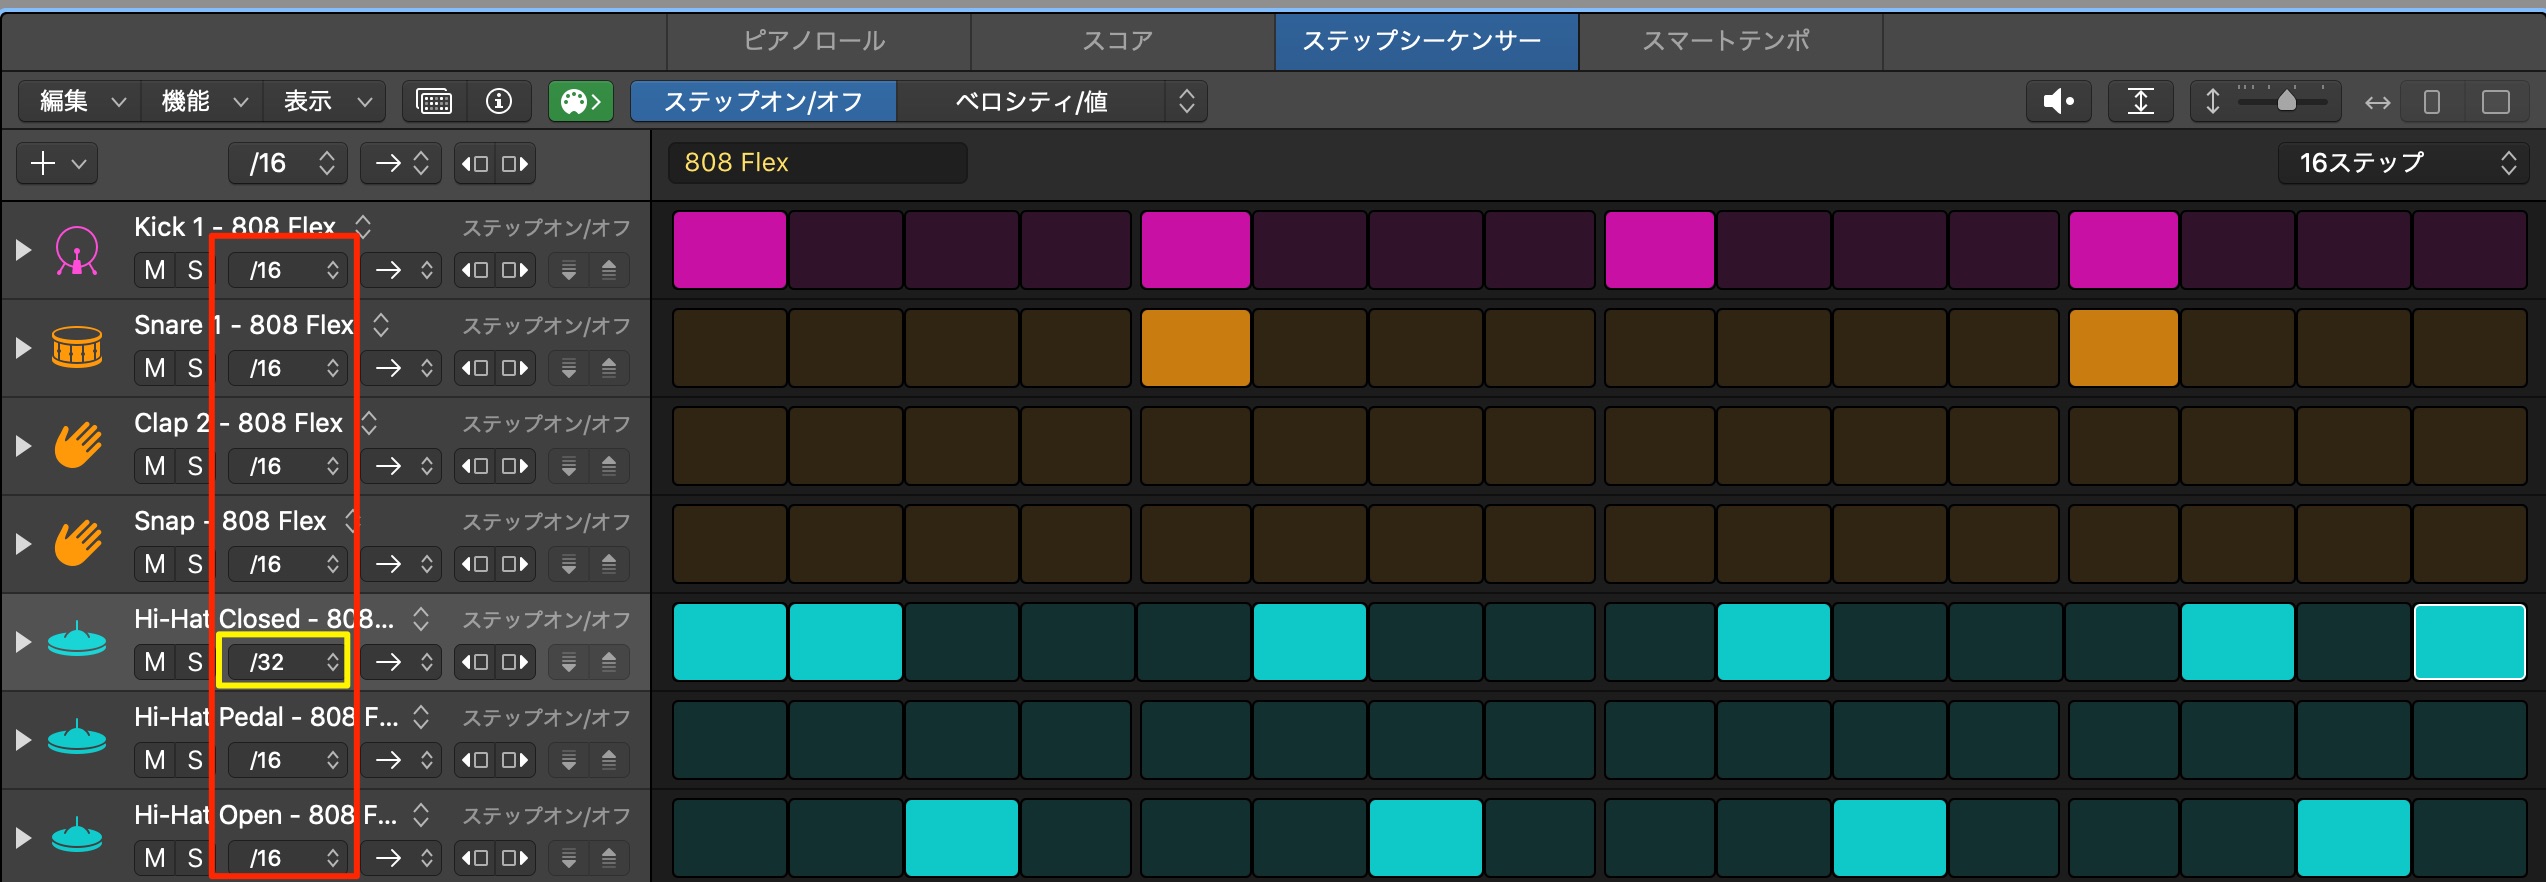Solo the Kick 1 row
The height and width of the screenshot is (882, 2546).
[x=195, y=270]
